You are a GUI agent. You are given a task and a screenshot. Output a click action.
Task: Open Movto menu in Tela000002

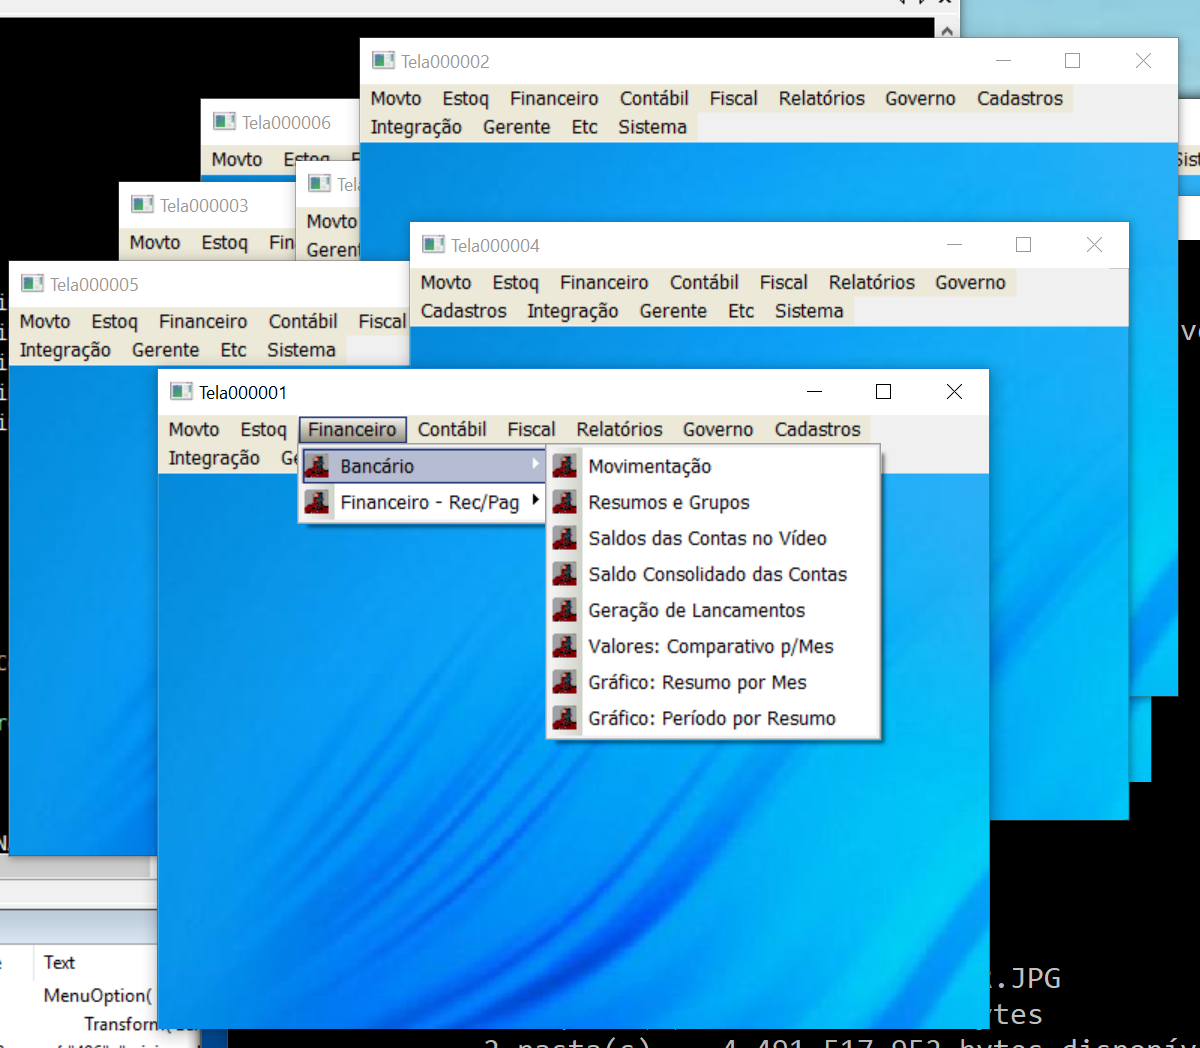tap(396, 98)
